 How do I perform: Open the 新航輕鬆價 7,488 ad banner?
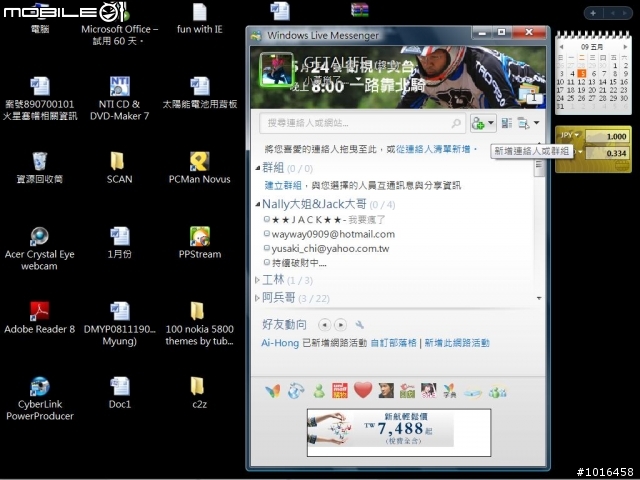pyautogui.click(x=399, y=433)
